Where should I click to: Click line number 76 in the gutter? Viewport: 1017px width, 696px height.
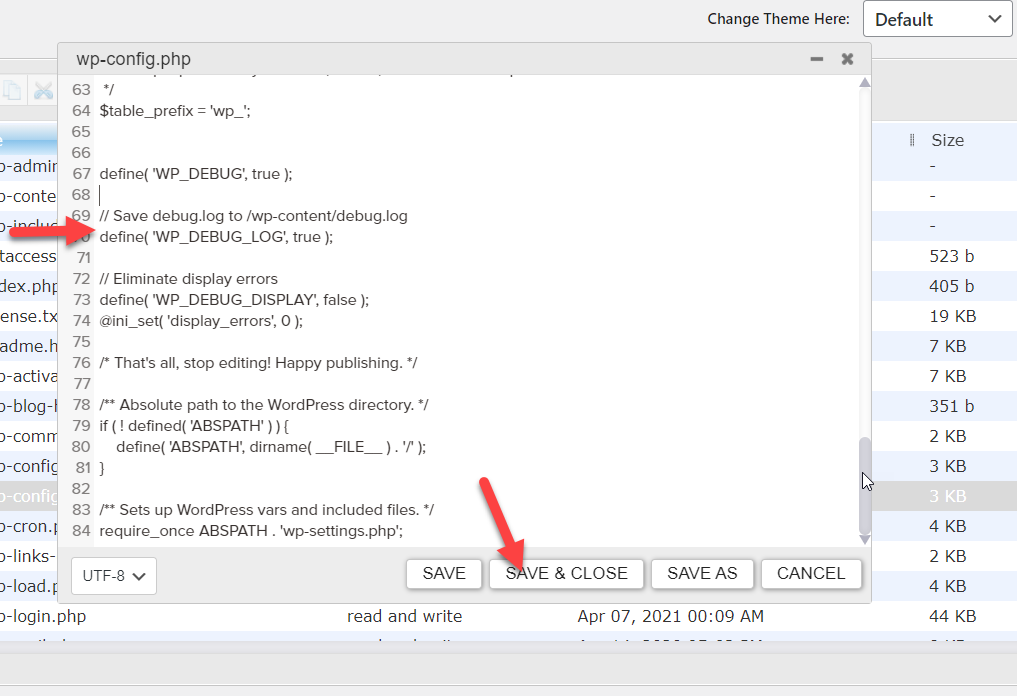click(x=81, y=363)
